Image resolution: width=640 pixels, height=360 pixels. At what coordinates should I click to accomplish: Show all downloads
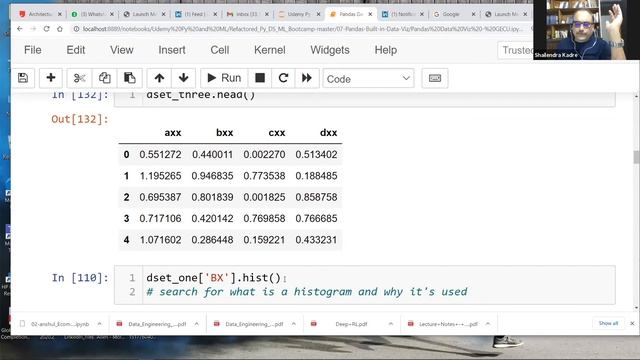608,323
